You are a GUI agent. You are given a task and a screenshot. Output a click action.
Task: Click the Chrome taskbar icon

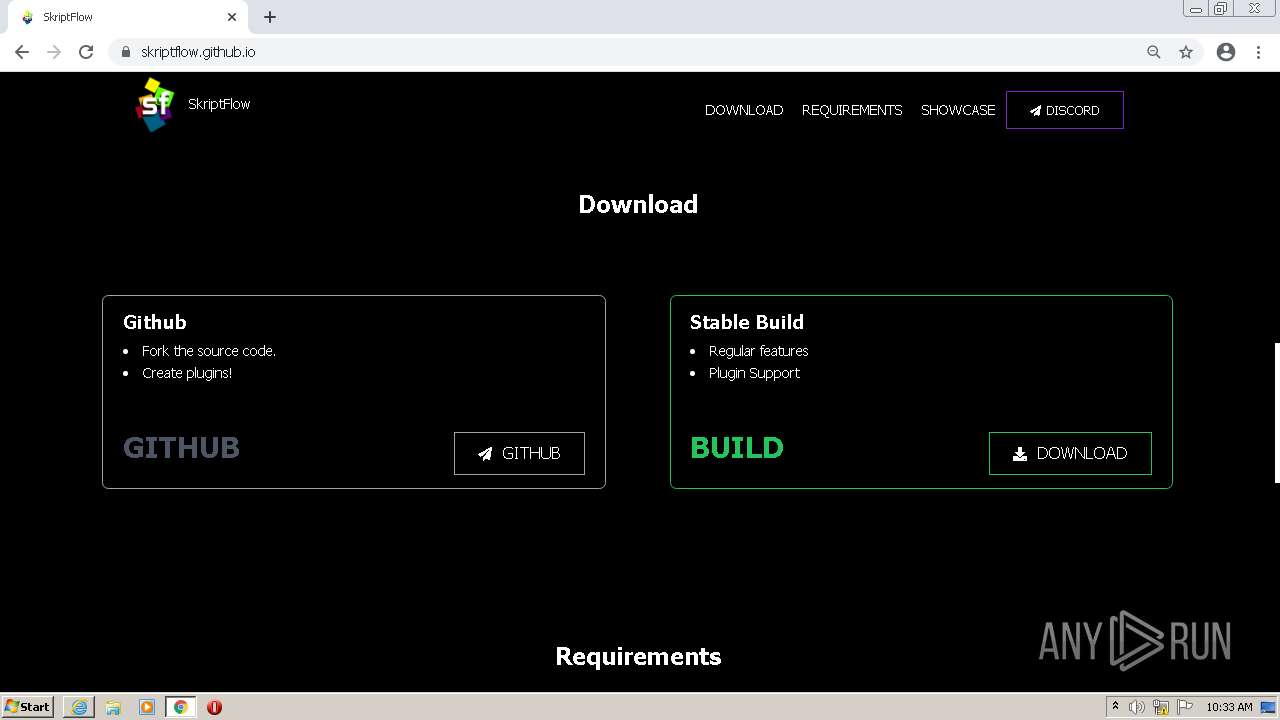click(180, 707)
